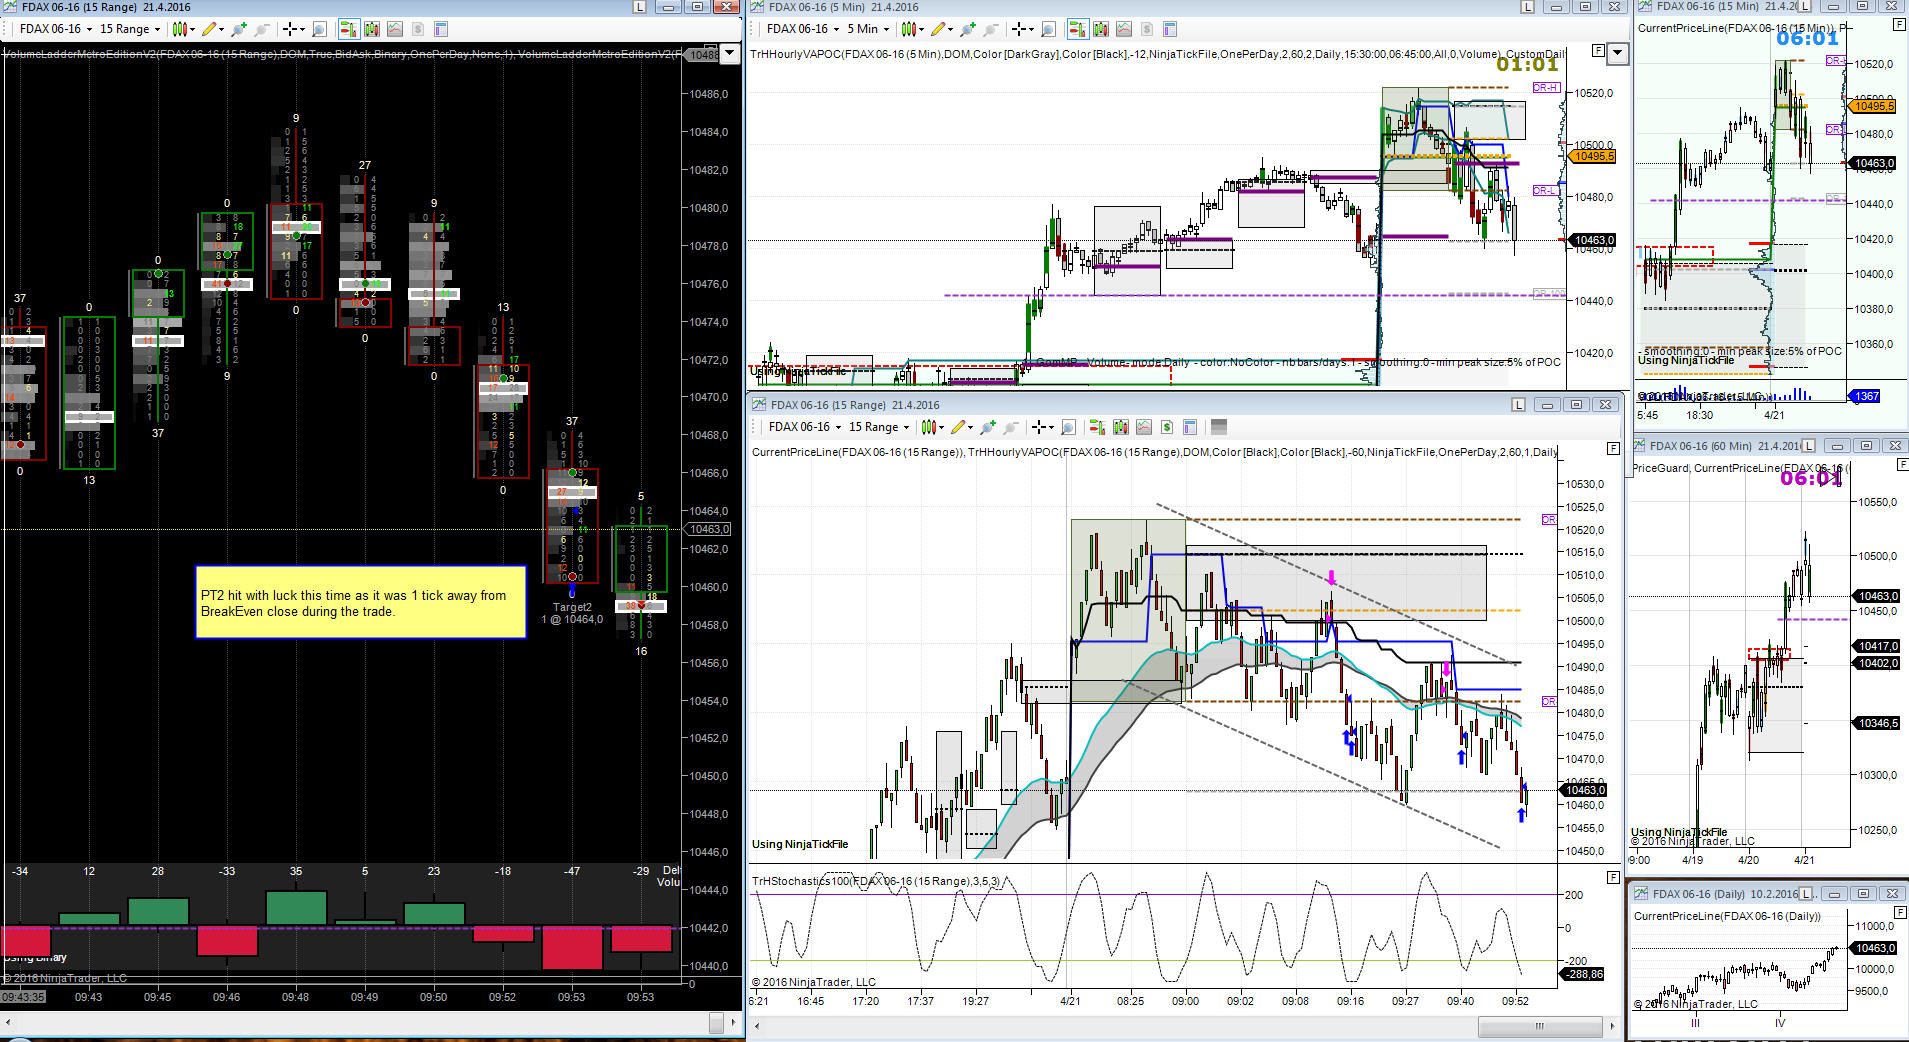Click F button in 5 Min chart panel
Viewport: 1909px width, 1042px height.
(1599, 51)
